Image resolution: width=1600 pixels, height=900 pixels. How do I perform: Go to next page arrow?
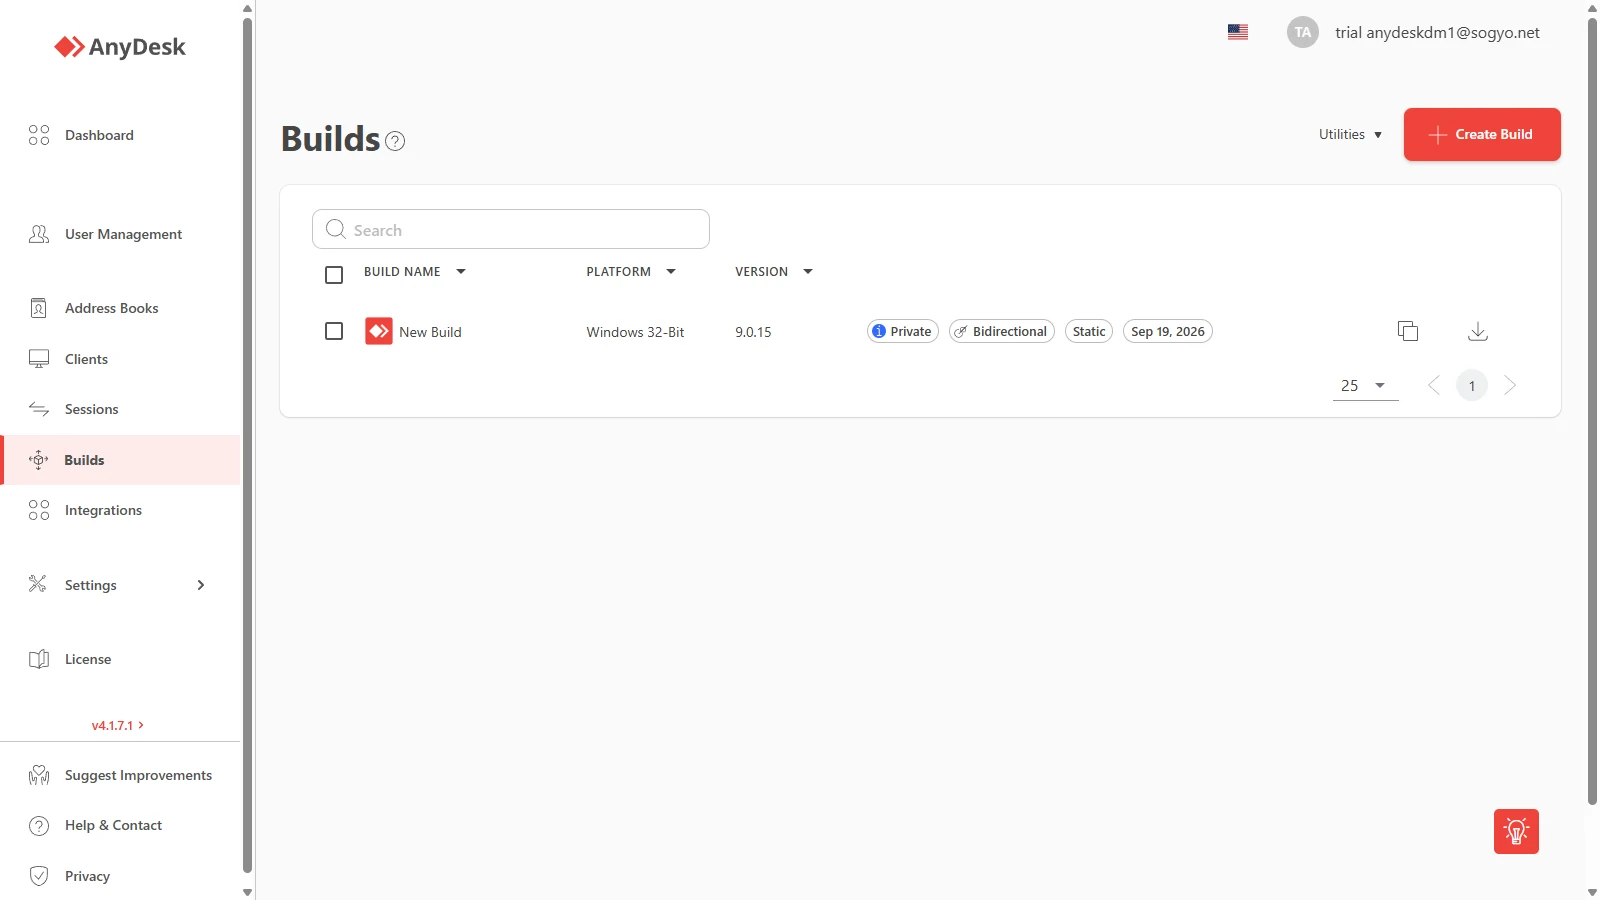(x=1510, y=385)
